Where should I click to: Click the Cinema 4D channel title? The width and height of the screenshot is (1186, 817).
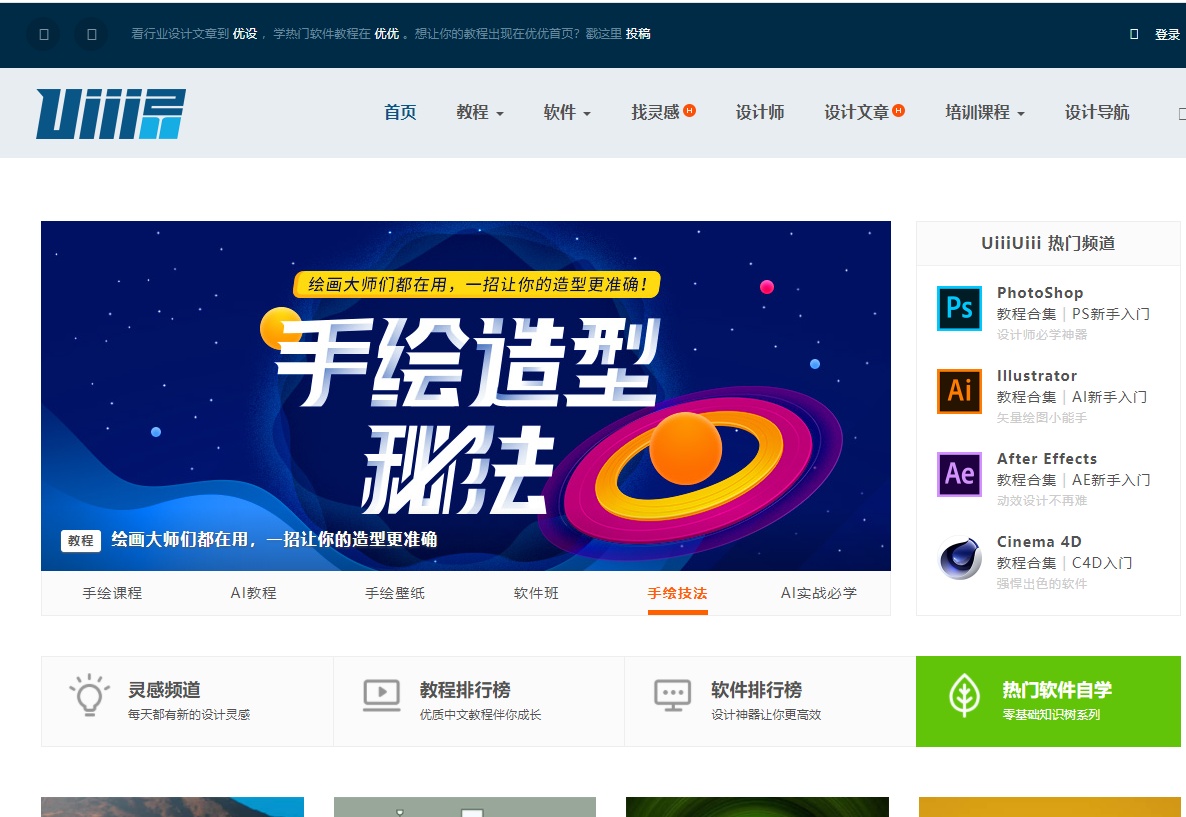coord(1039,542)
